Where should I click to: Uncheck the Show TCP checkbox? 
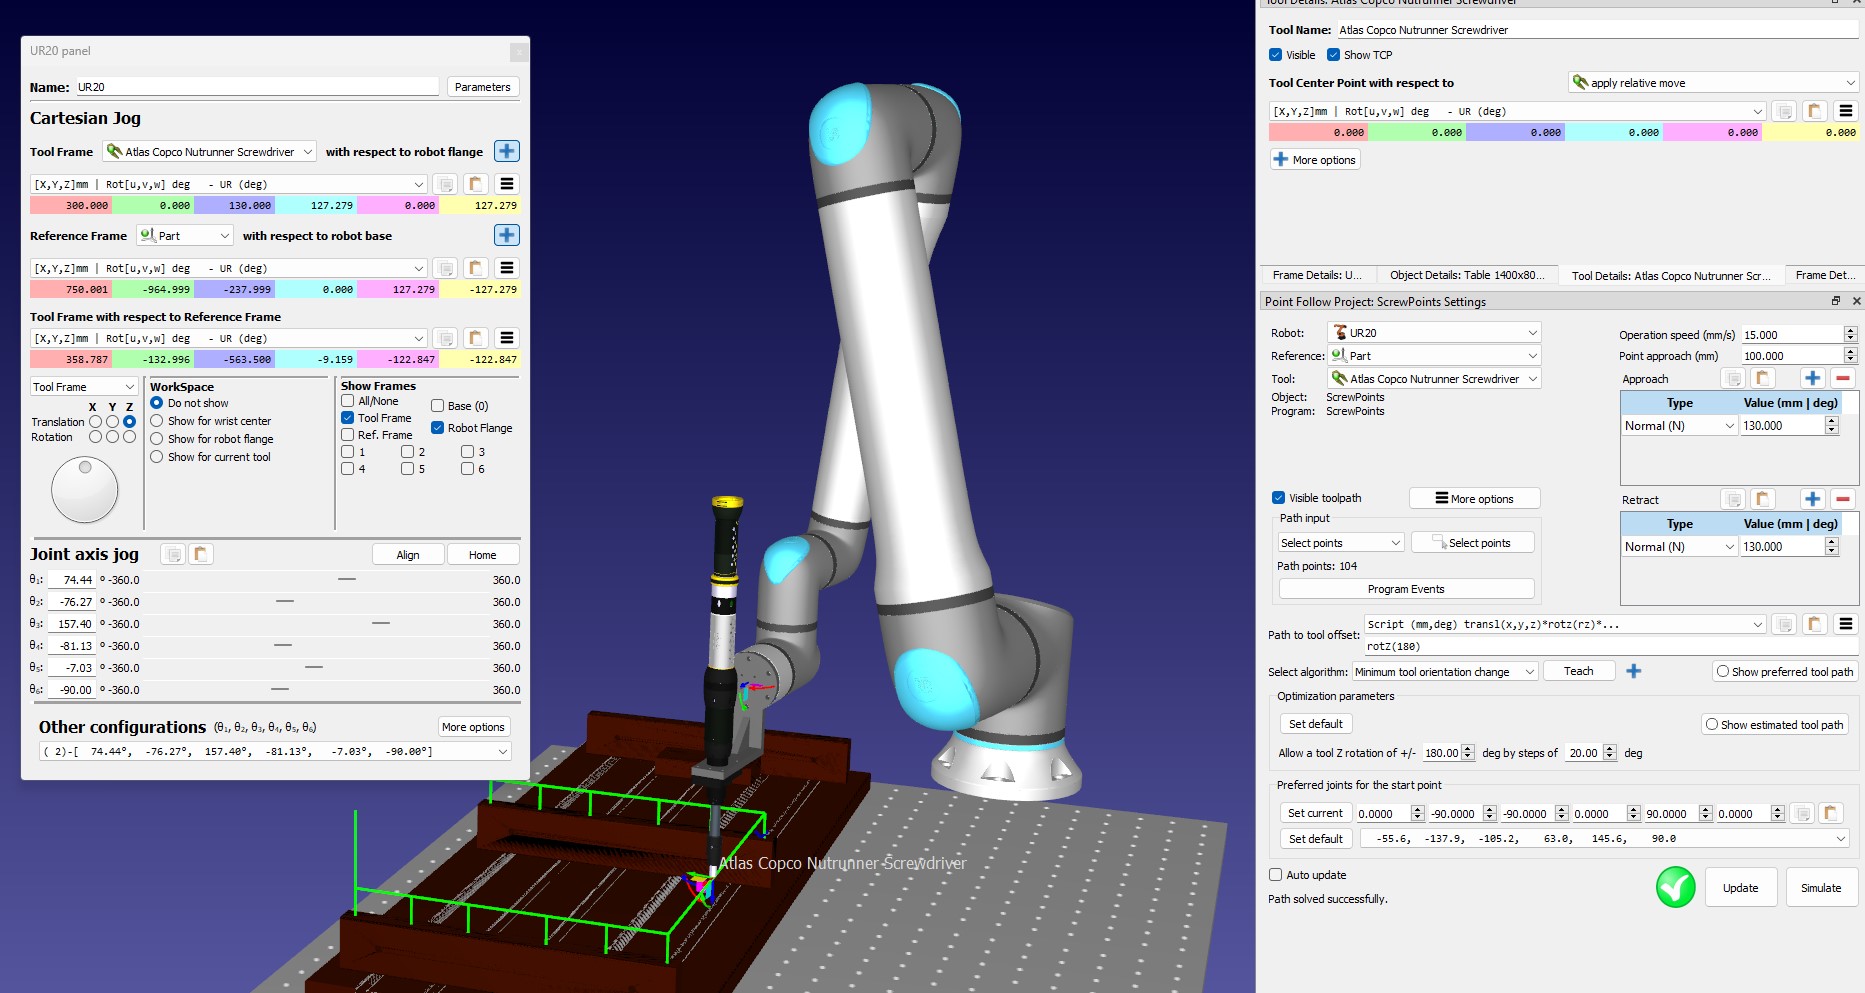coord(1333,55)
